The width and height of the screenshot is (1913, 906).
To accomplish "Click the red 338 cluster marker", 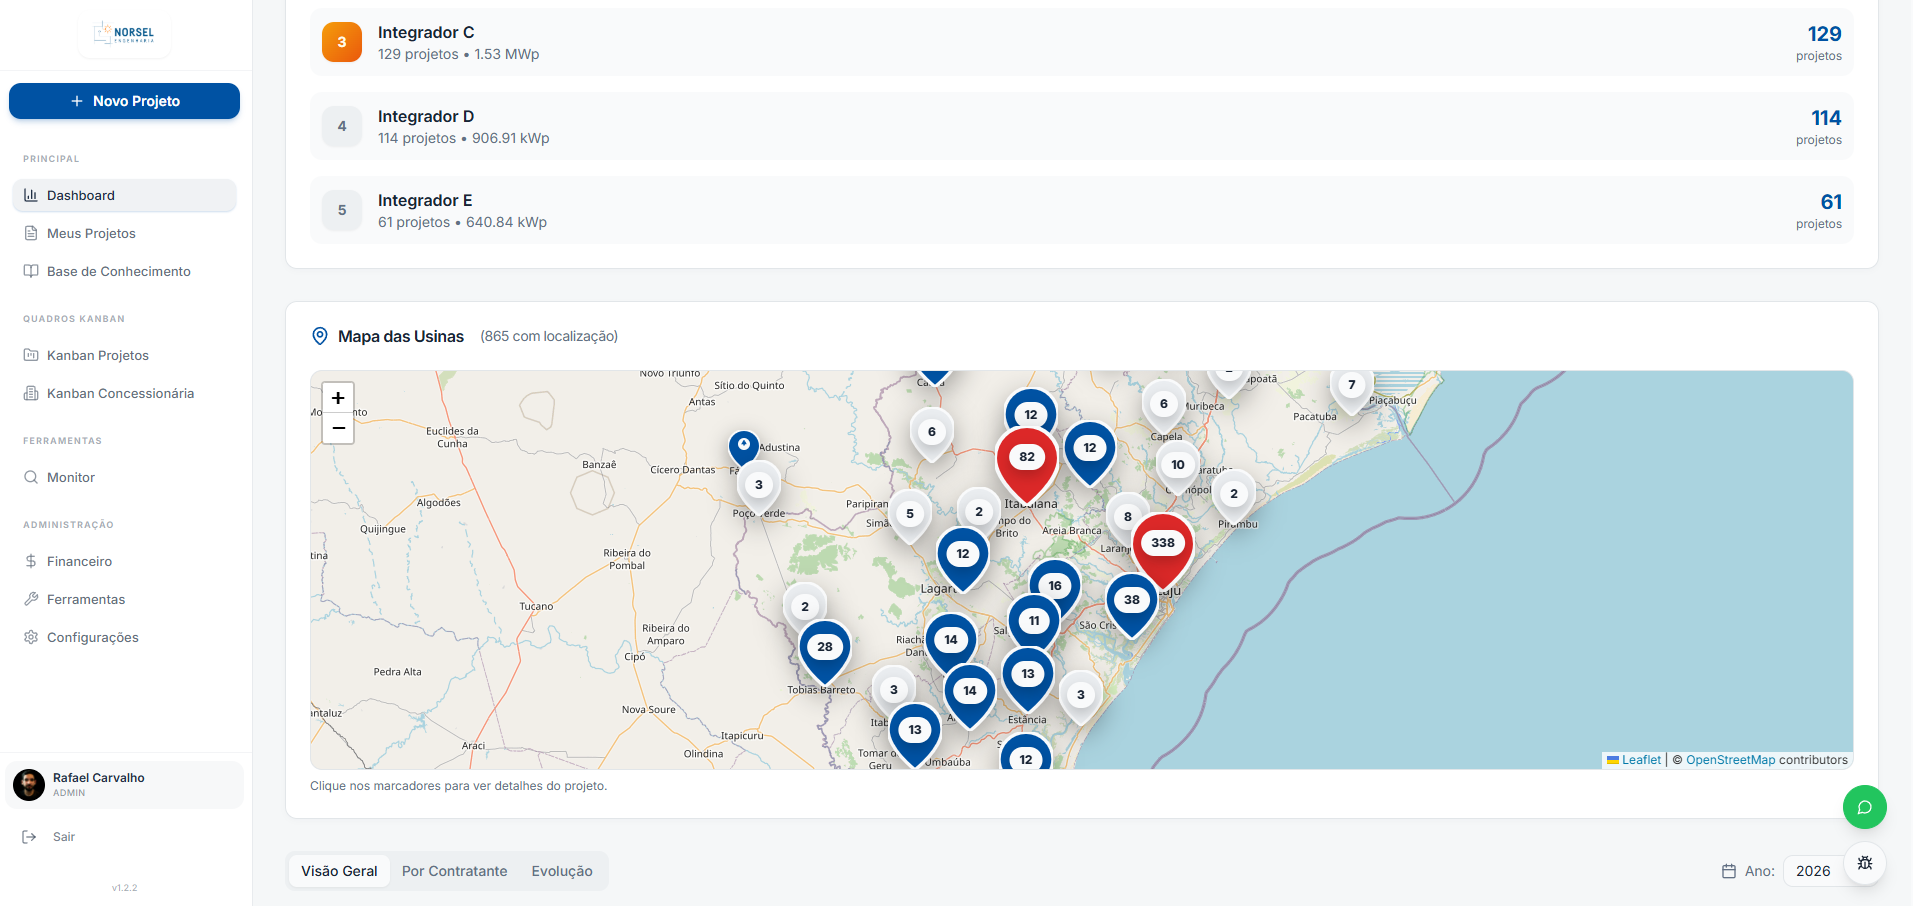I will pos(1163,541).
